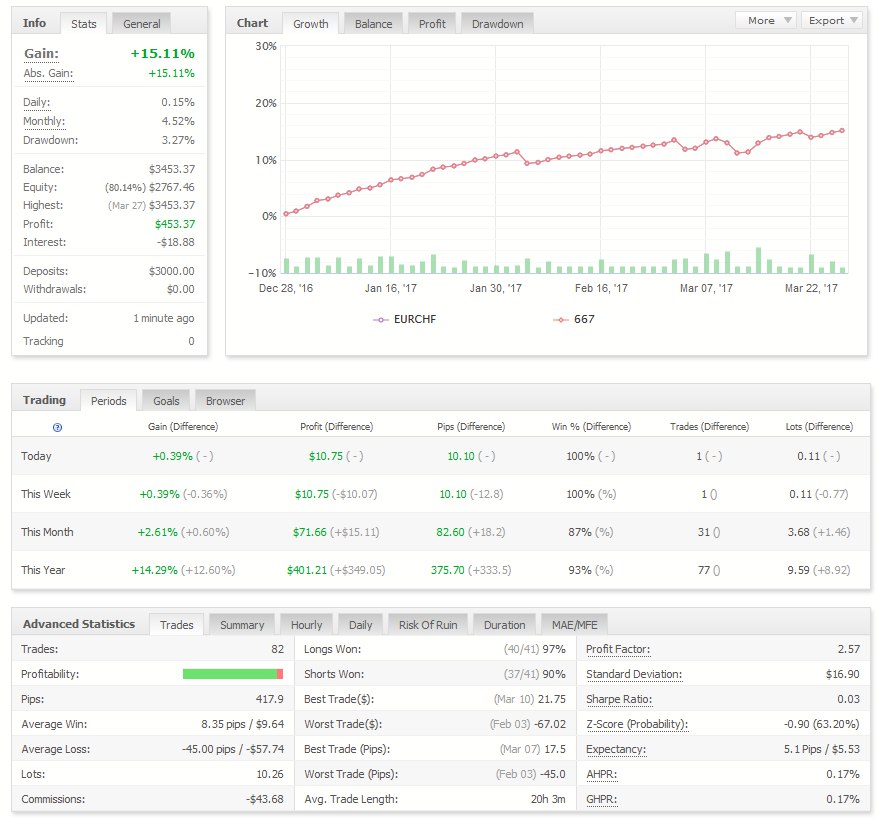This screenshot has width=879, height=819.
Task: Toggle the EURCHF legend series marker
Action: pyautogui.click(x=381, y=320)
